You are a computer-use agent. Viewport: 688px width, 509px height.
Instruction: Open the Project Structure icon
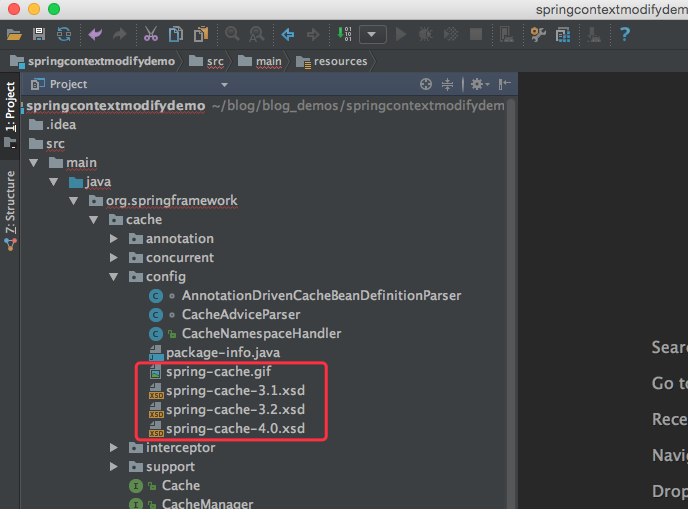(563, 34)
